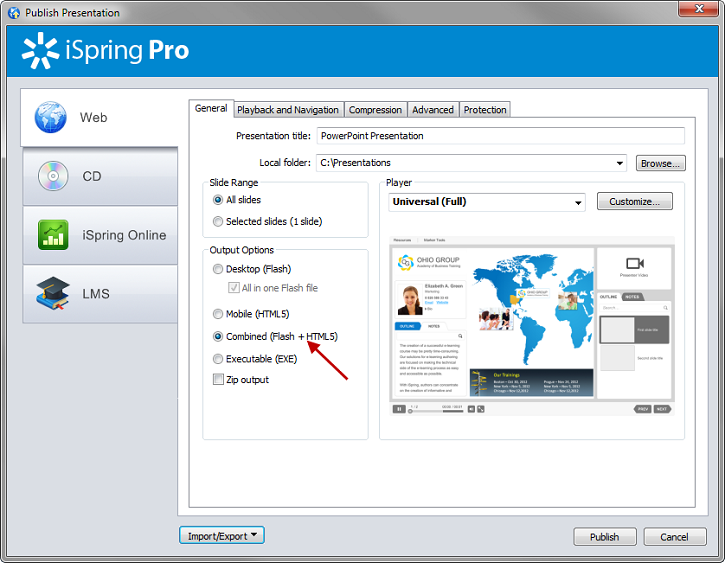The height and width of the screenshot is (563, 725).
Task: Open the Universal (Full) player dropdown
Action: tap(487, 202)
